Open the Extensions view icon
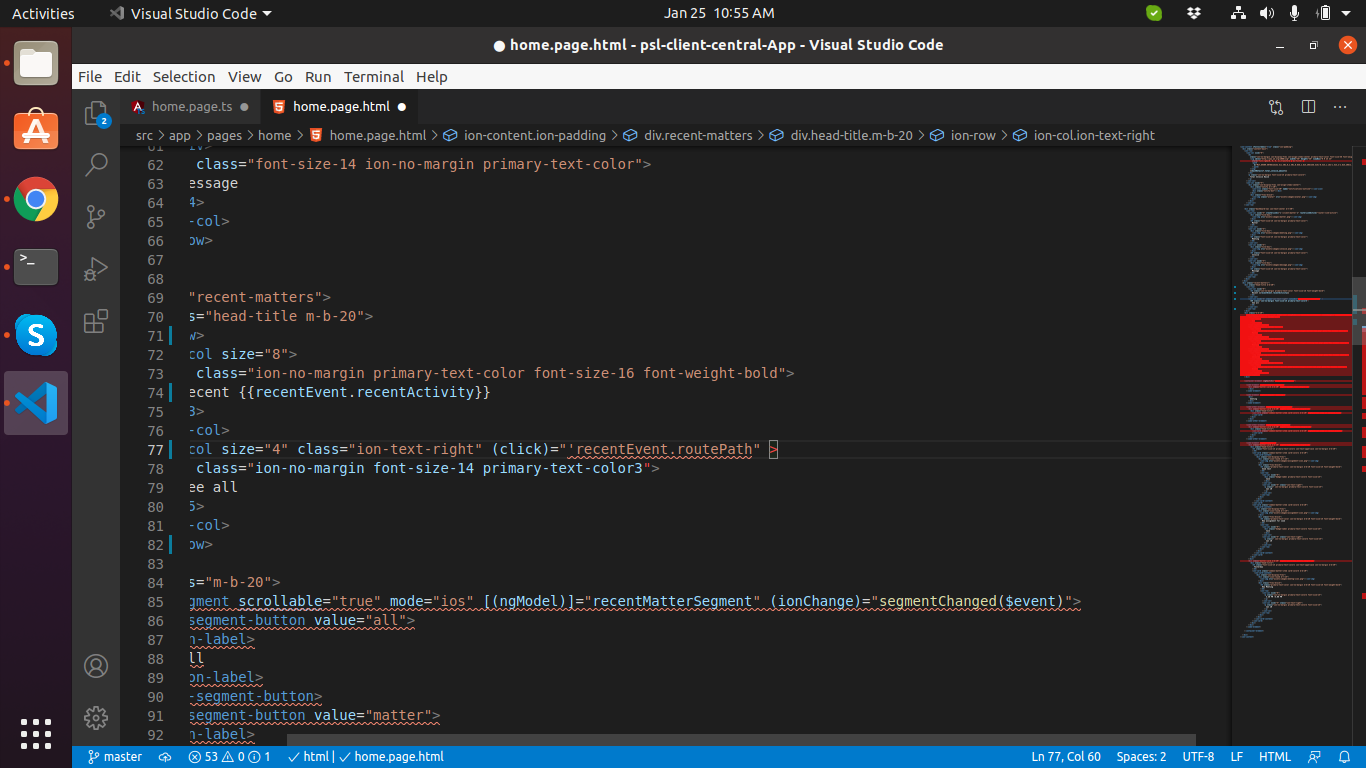Viewport: 1366px width, 768px height. [x=96, y=321]
